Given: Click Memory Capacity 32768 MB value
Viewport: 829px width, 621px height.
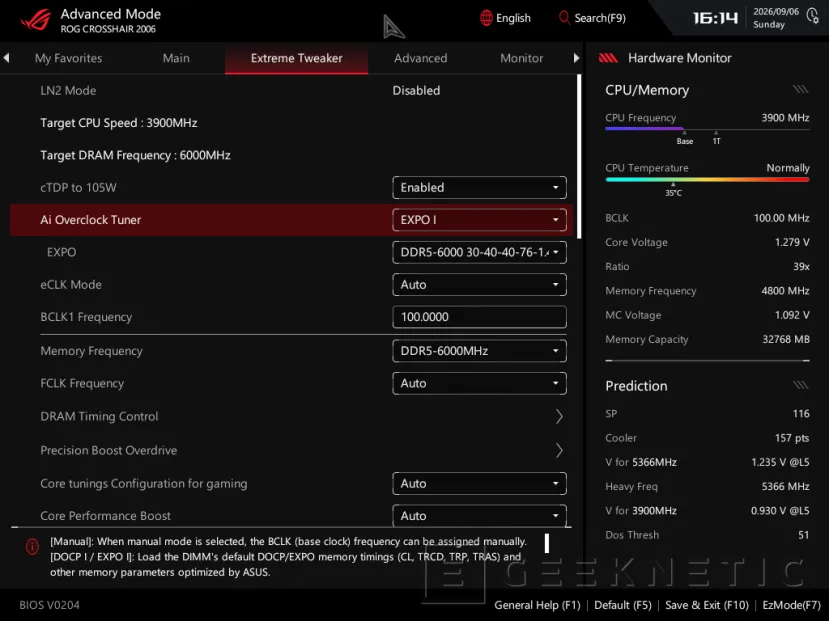Looking at the screenshot, I should [x=786, y=339].
